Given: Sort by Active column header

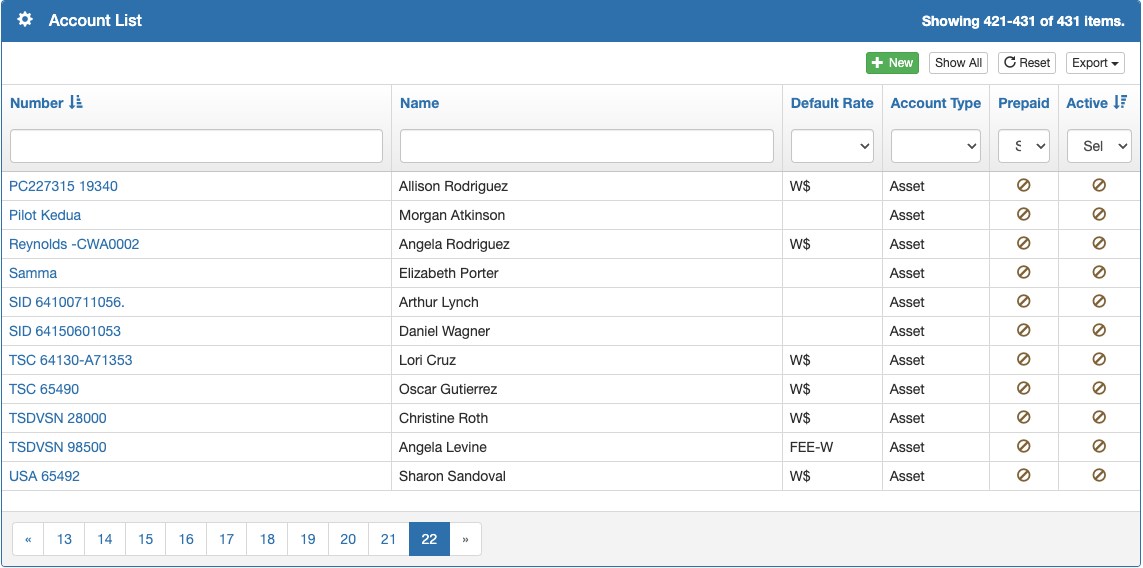Looking at the screenshot, I should tap(1097, 103).
